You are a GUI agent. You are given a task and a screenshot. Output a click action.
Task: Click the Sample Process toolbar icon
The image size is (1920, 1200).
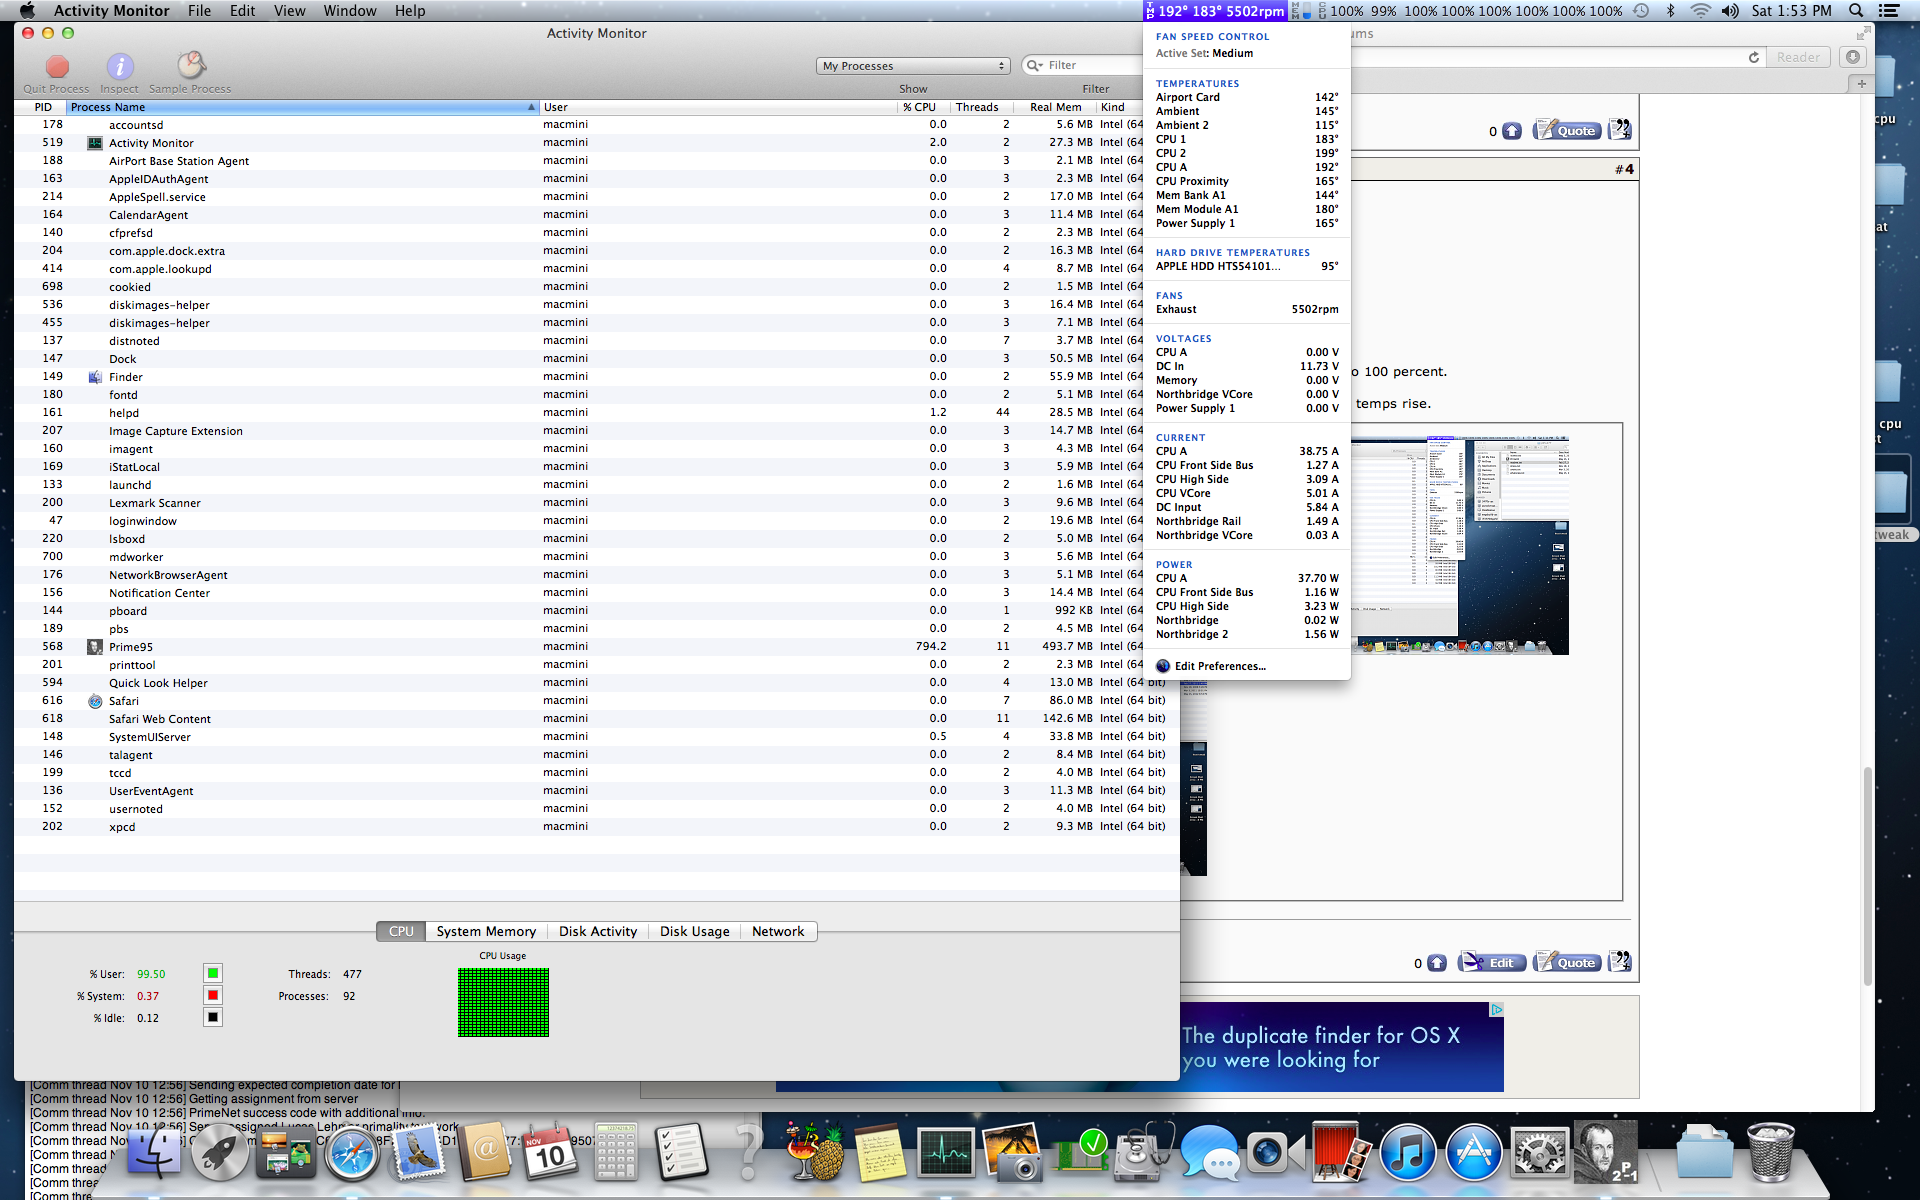[x=191, y=66]
